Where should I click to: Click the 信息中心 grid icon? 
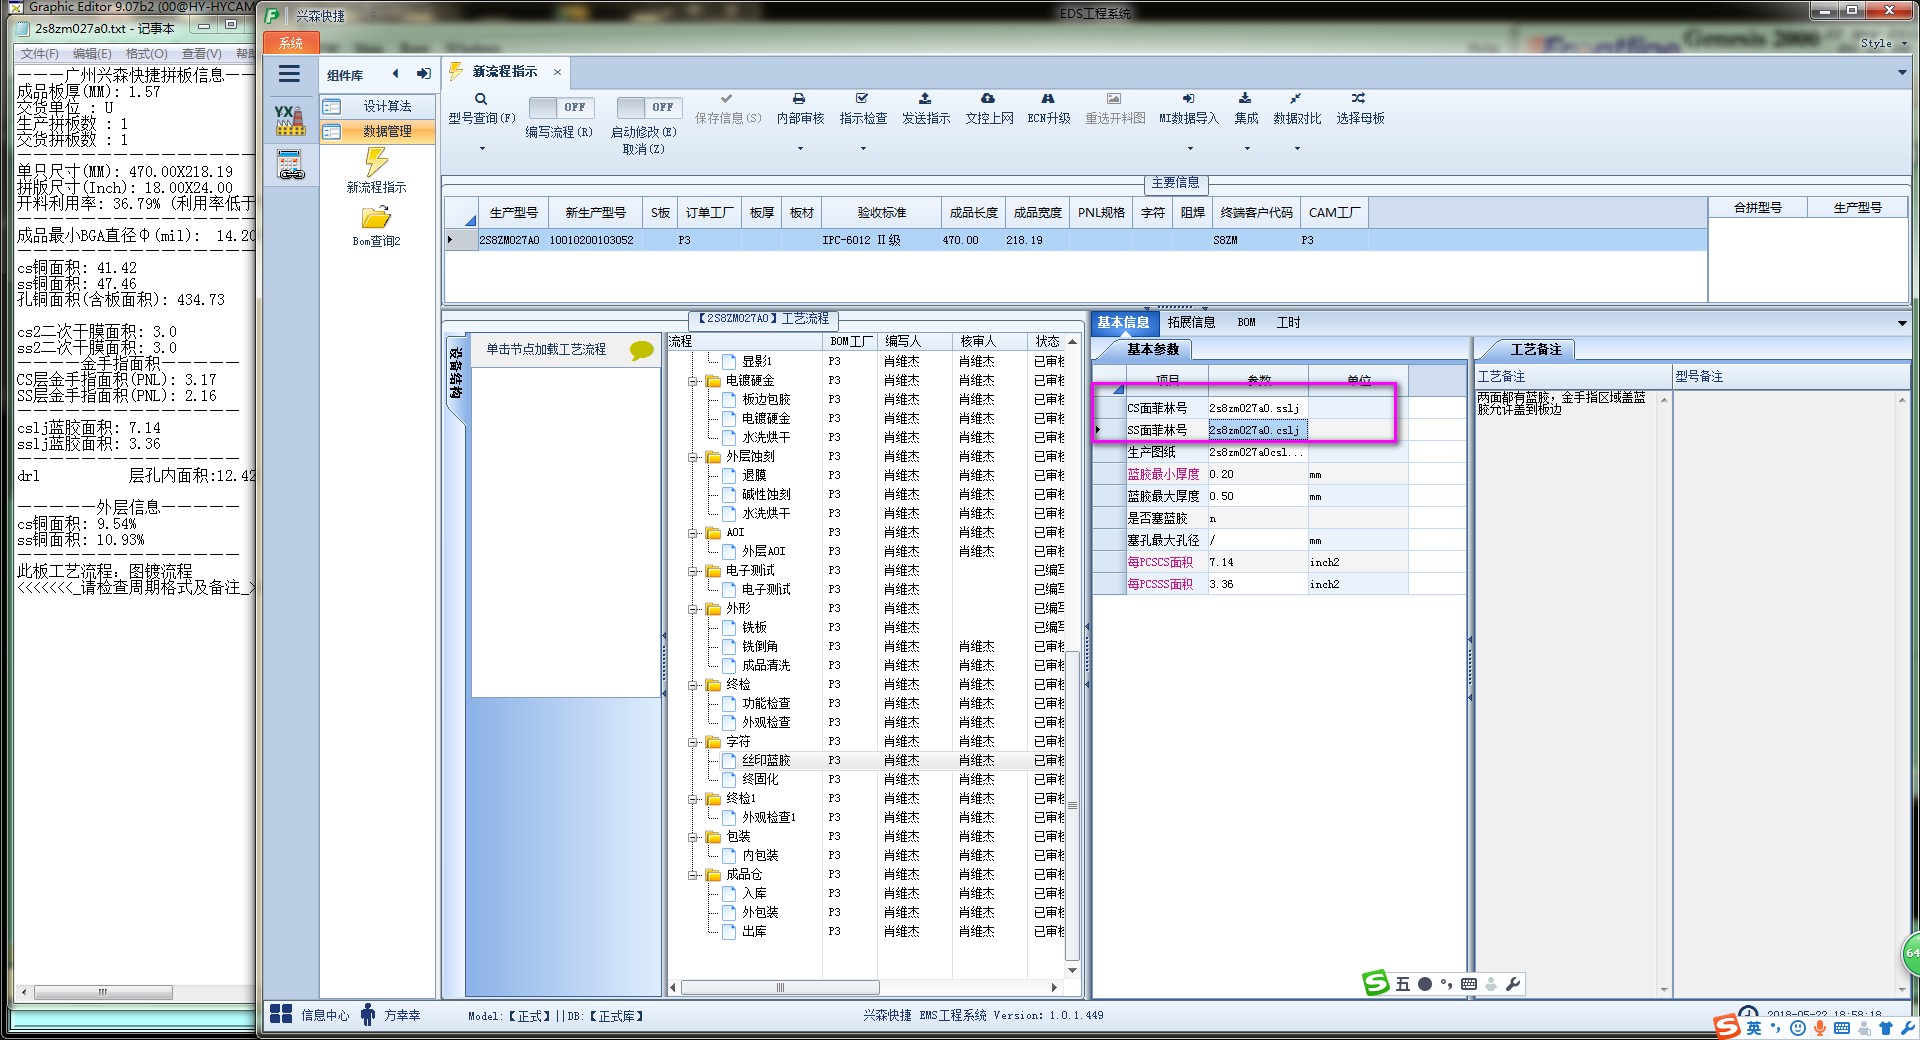tap(281, 1014)
